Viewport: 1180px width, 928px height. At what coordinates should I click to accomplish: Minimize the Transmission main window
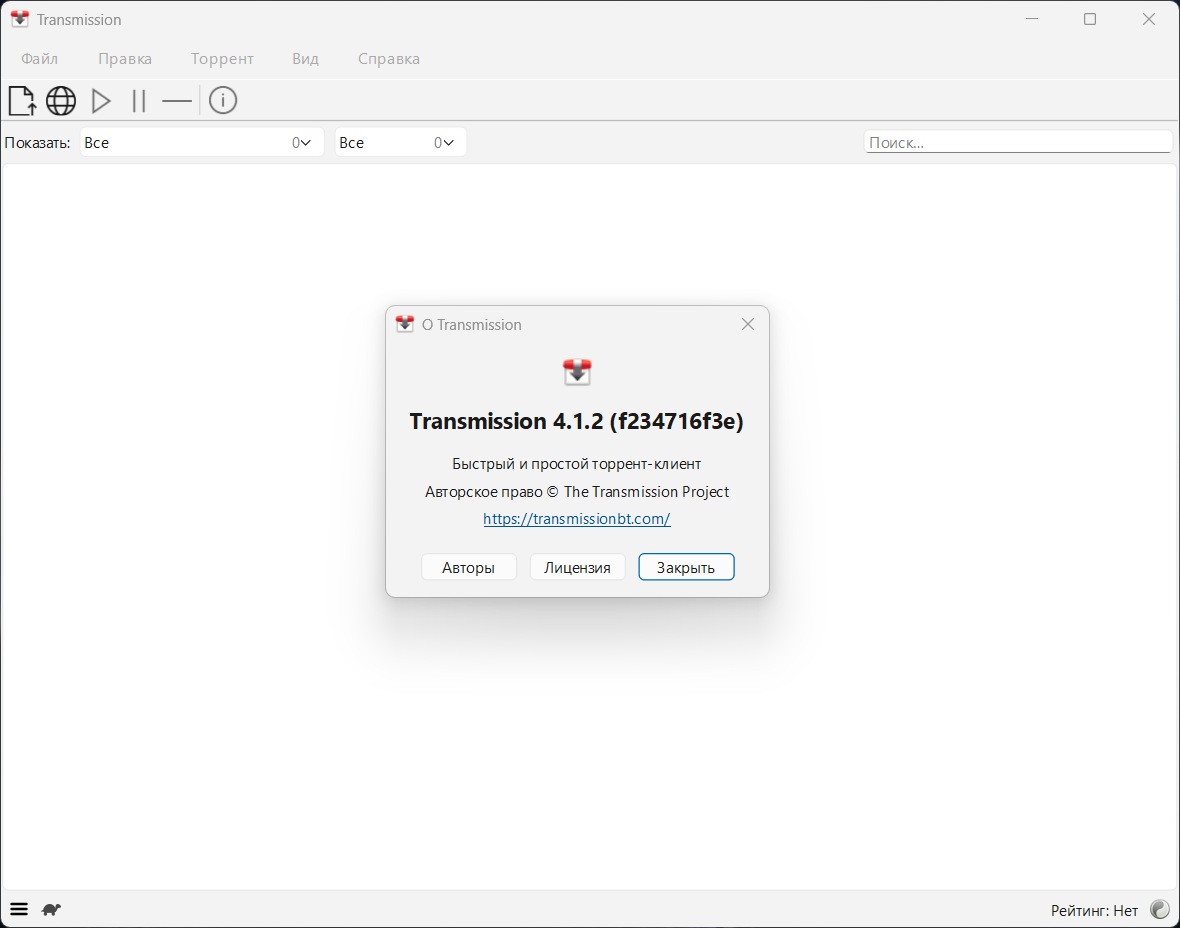coord(1032,19)
